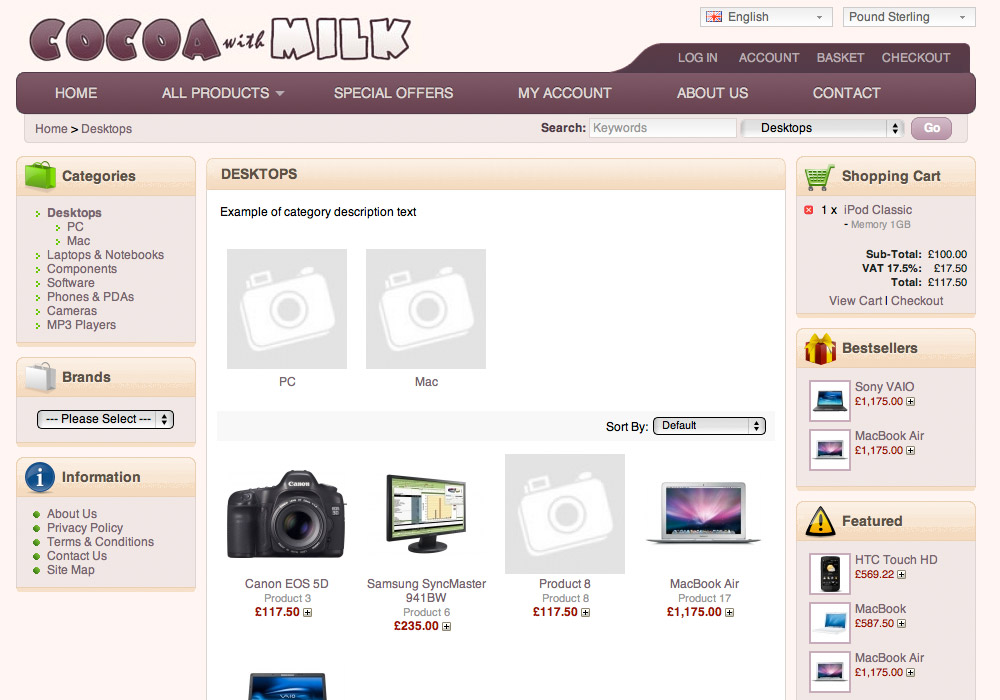The width and height of the screenshot is (1000, 700).
Task: Open the Contact menu item
Action: [x=846, y=93]
